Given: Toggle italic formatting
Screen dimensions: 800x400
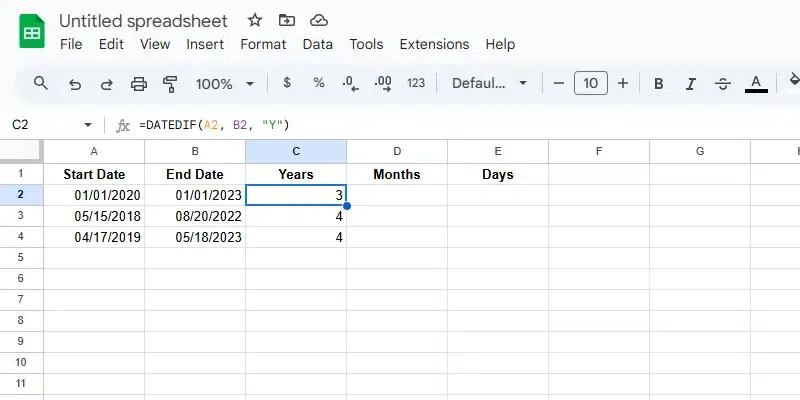Looking at the screenshot, I should tap(691, 84).
